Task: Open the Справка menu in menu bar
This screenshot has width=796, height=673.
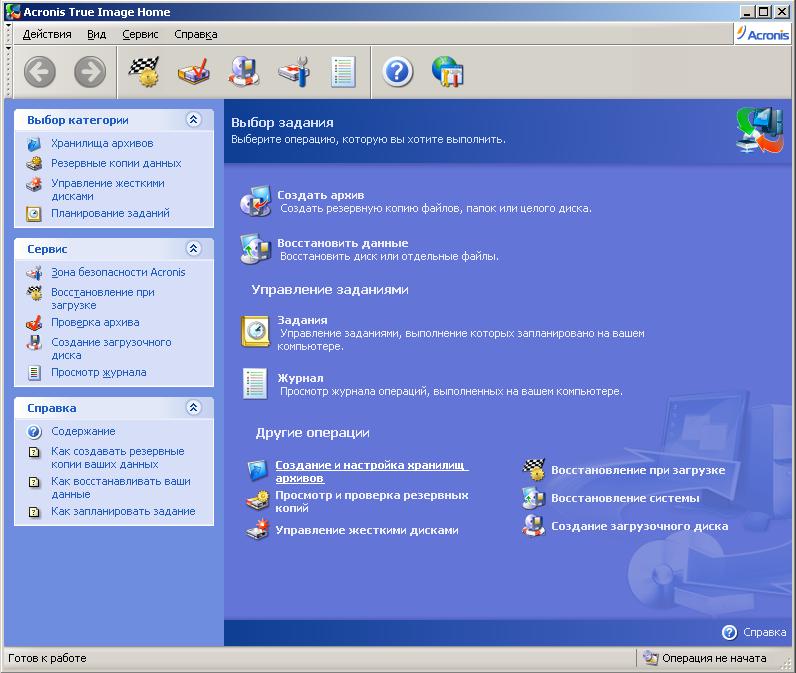Action: tap(195, 35)
